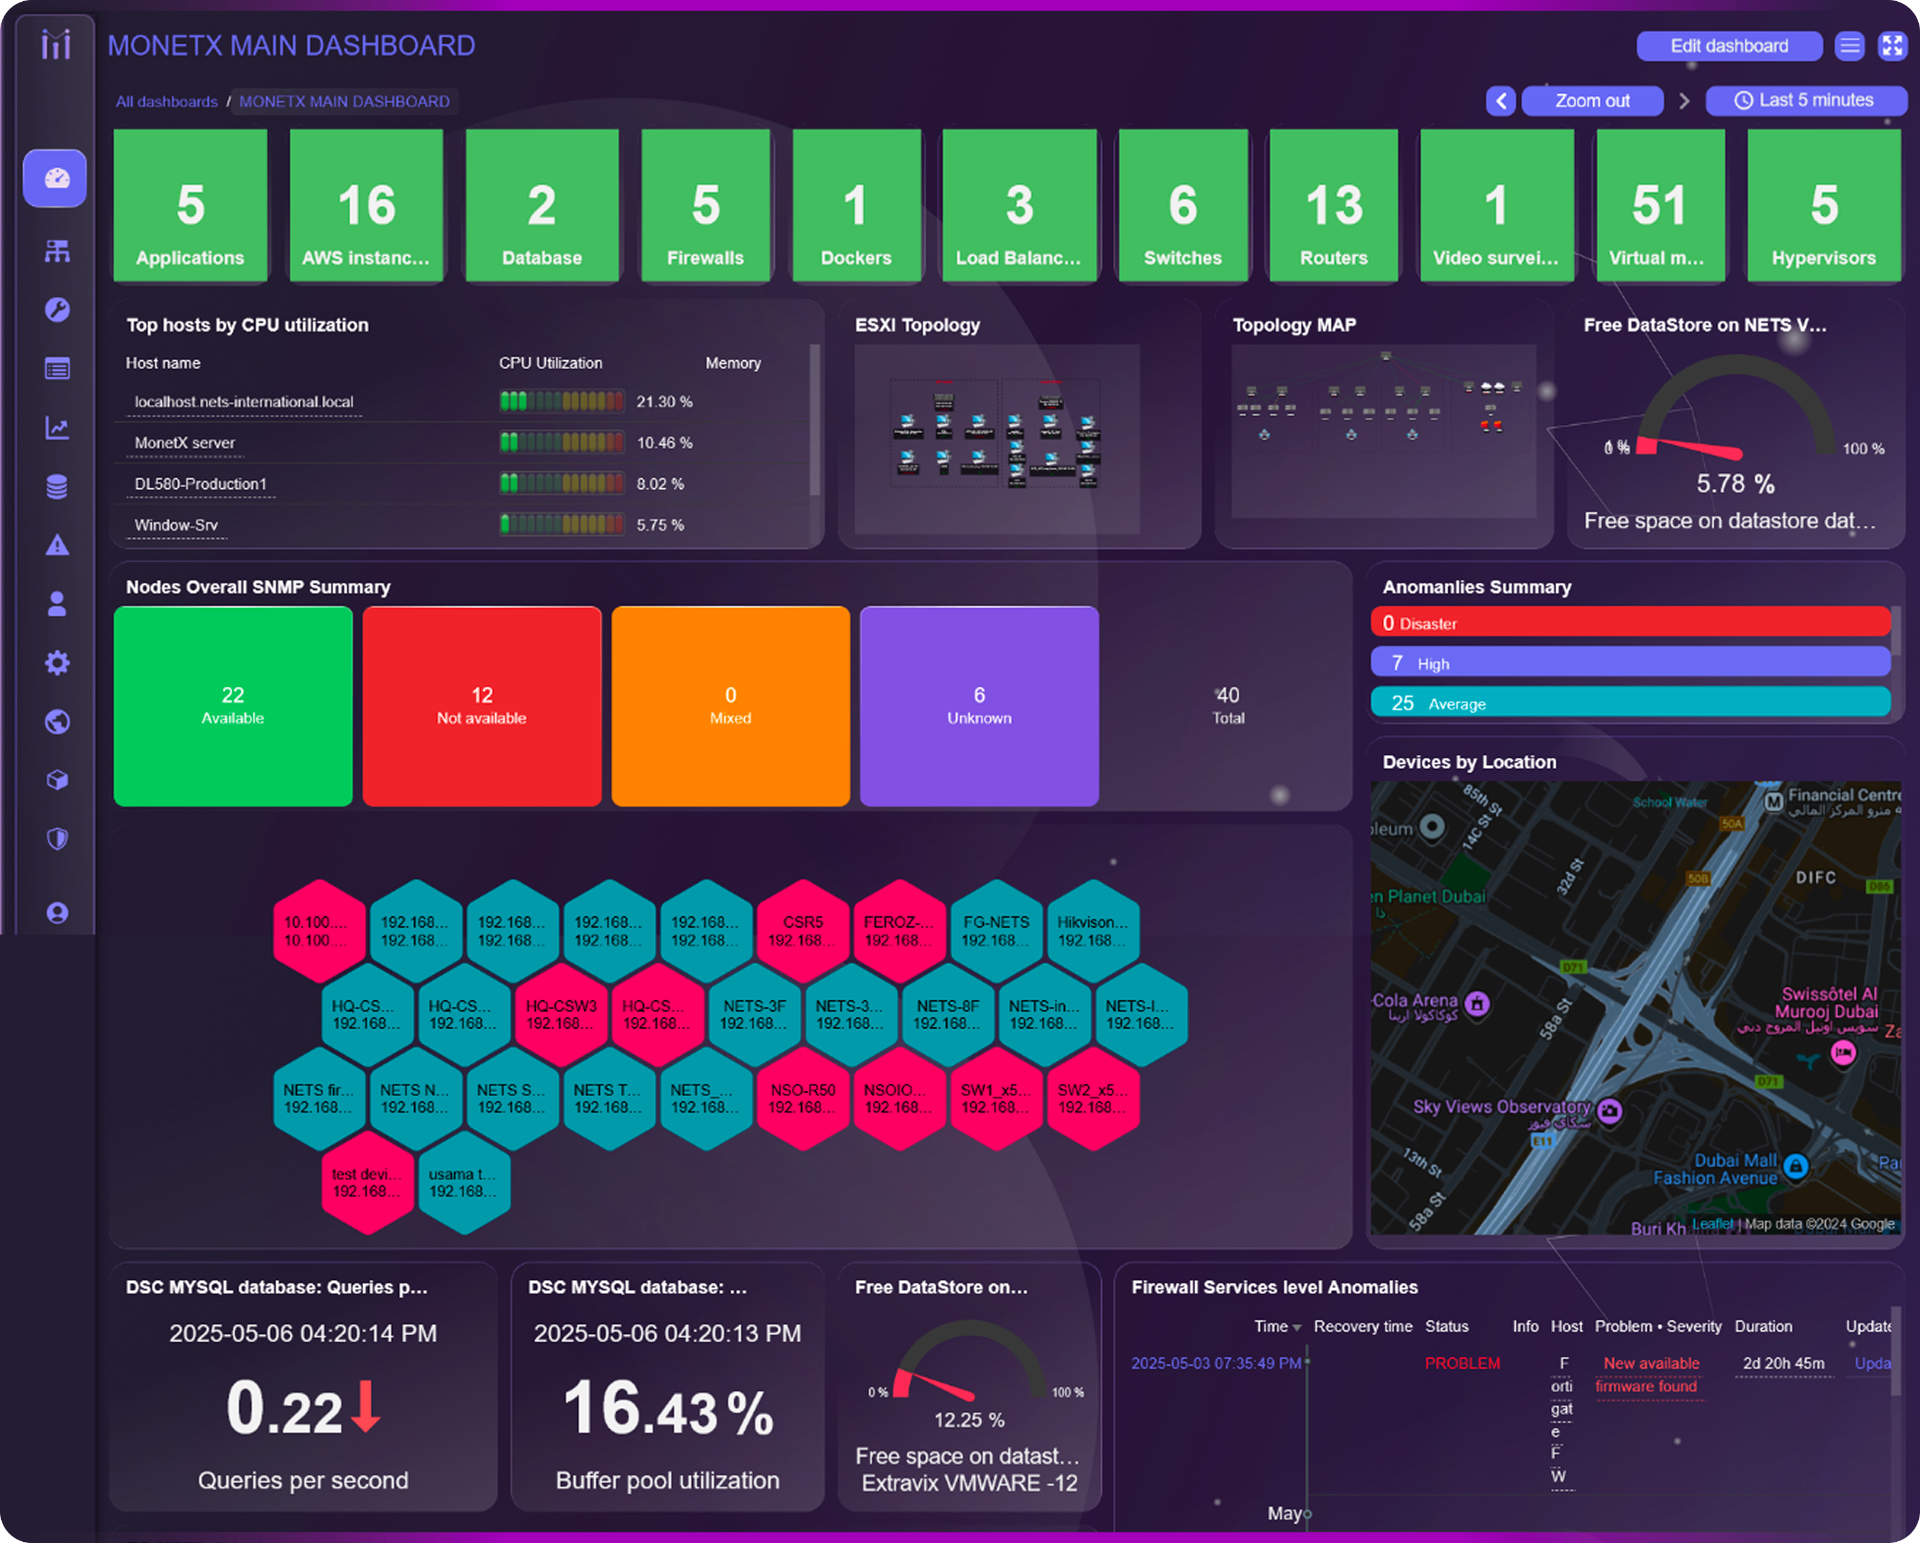Viewport: 1920px width, 1543px height.
Task: Click the Financial Centre metro marker
Action: coord(1774,801)
